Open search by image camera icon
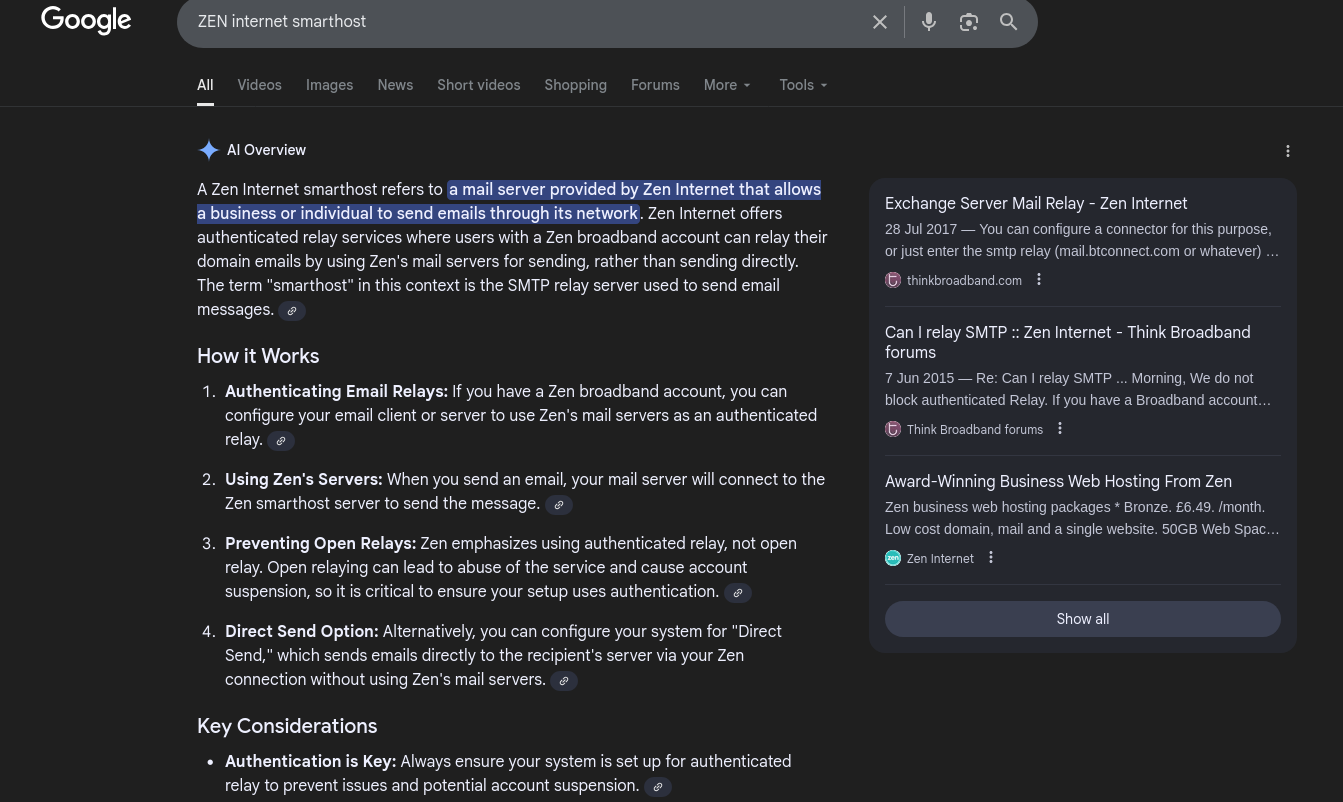The image size is (1343, 802). tap(968, 22)
